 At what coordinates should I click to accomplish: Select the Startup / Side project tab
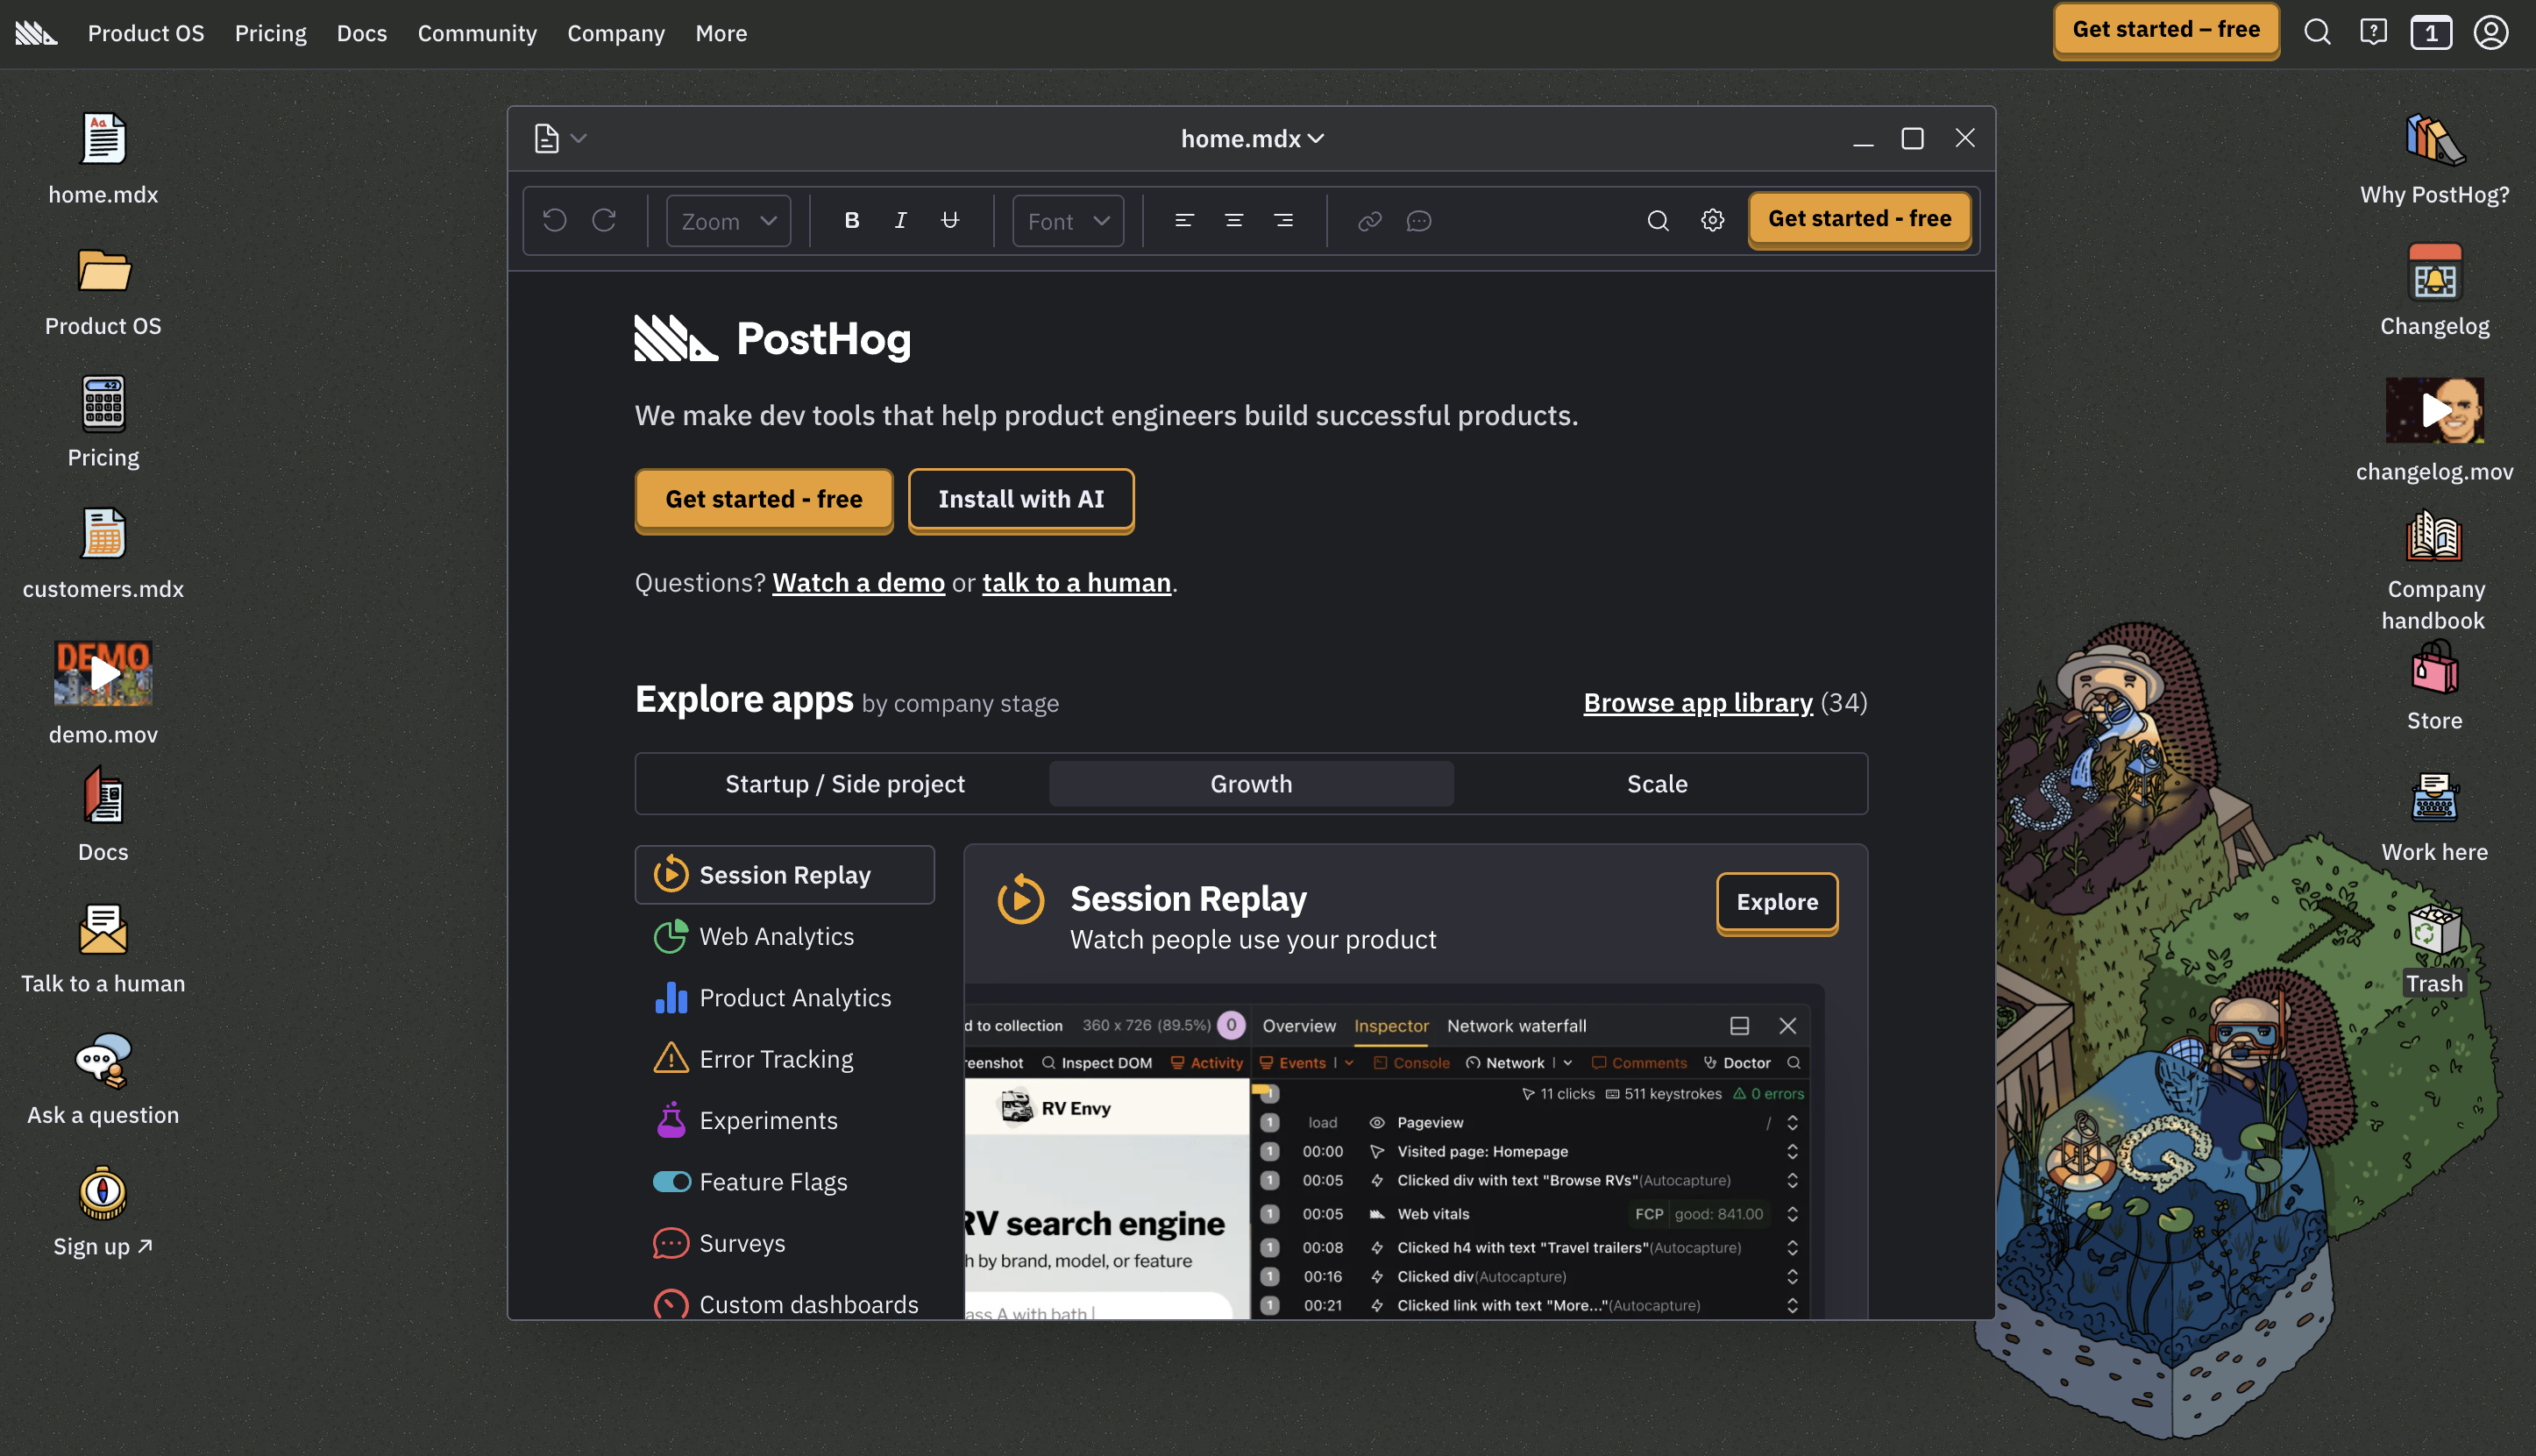845,784
